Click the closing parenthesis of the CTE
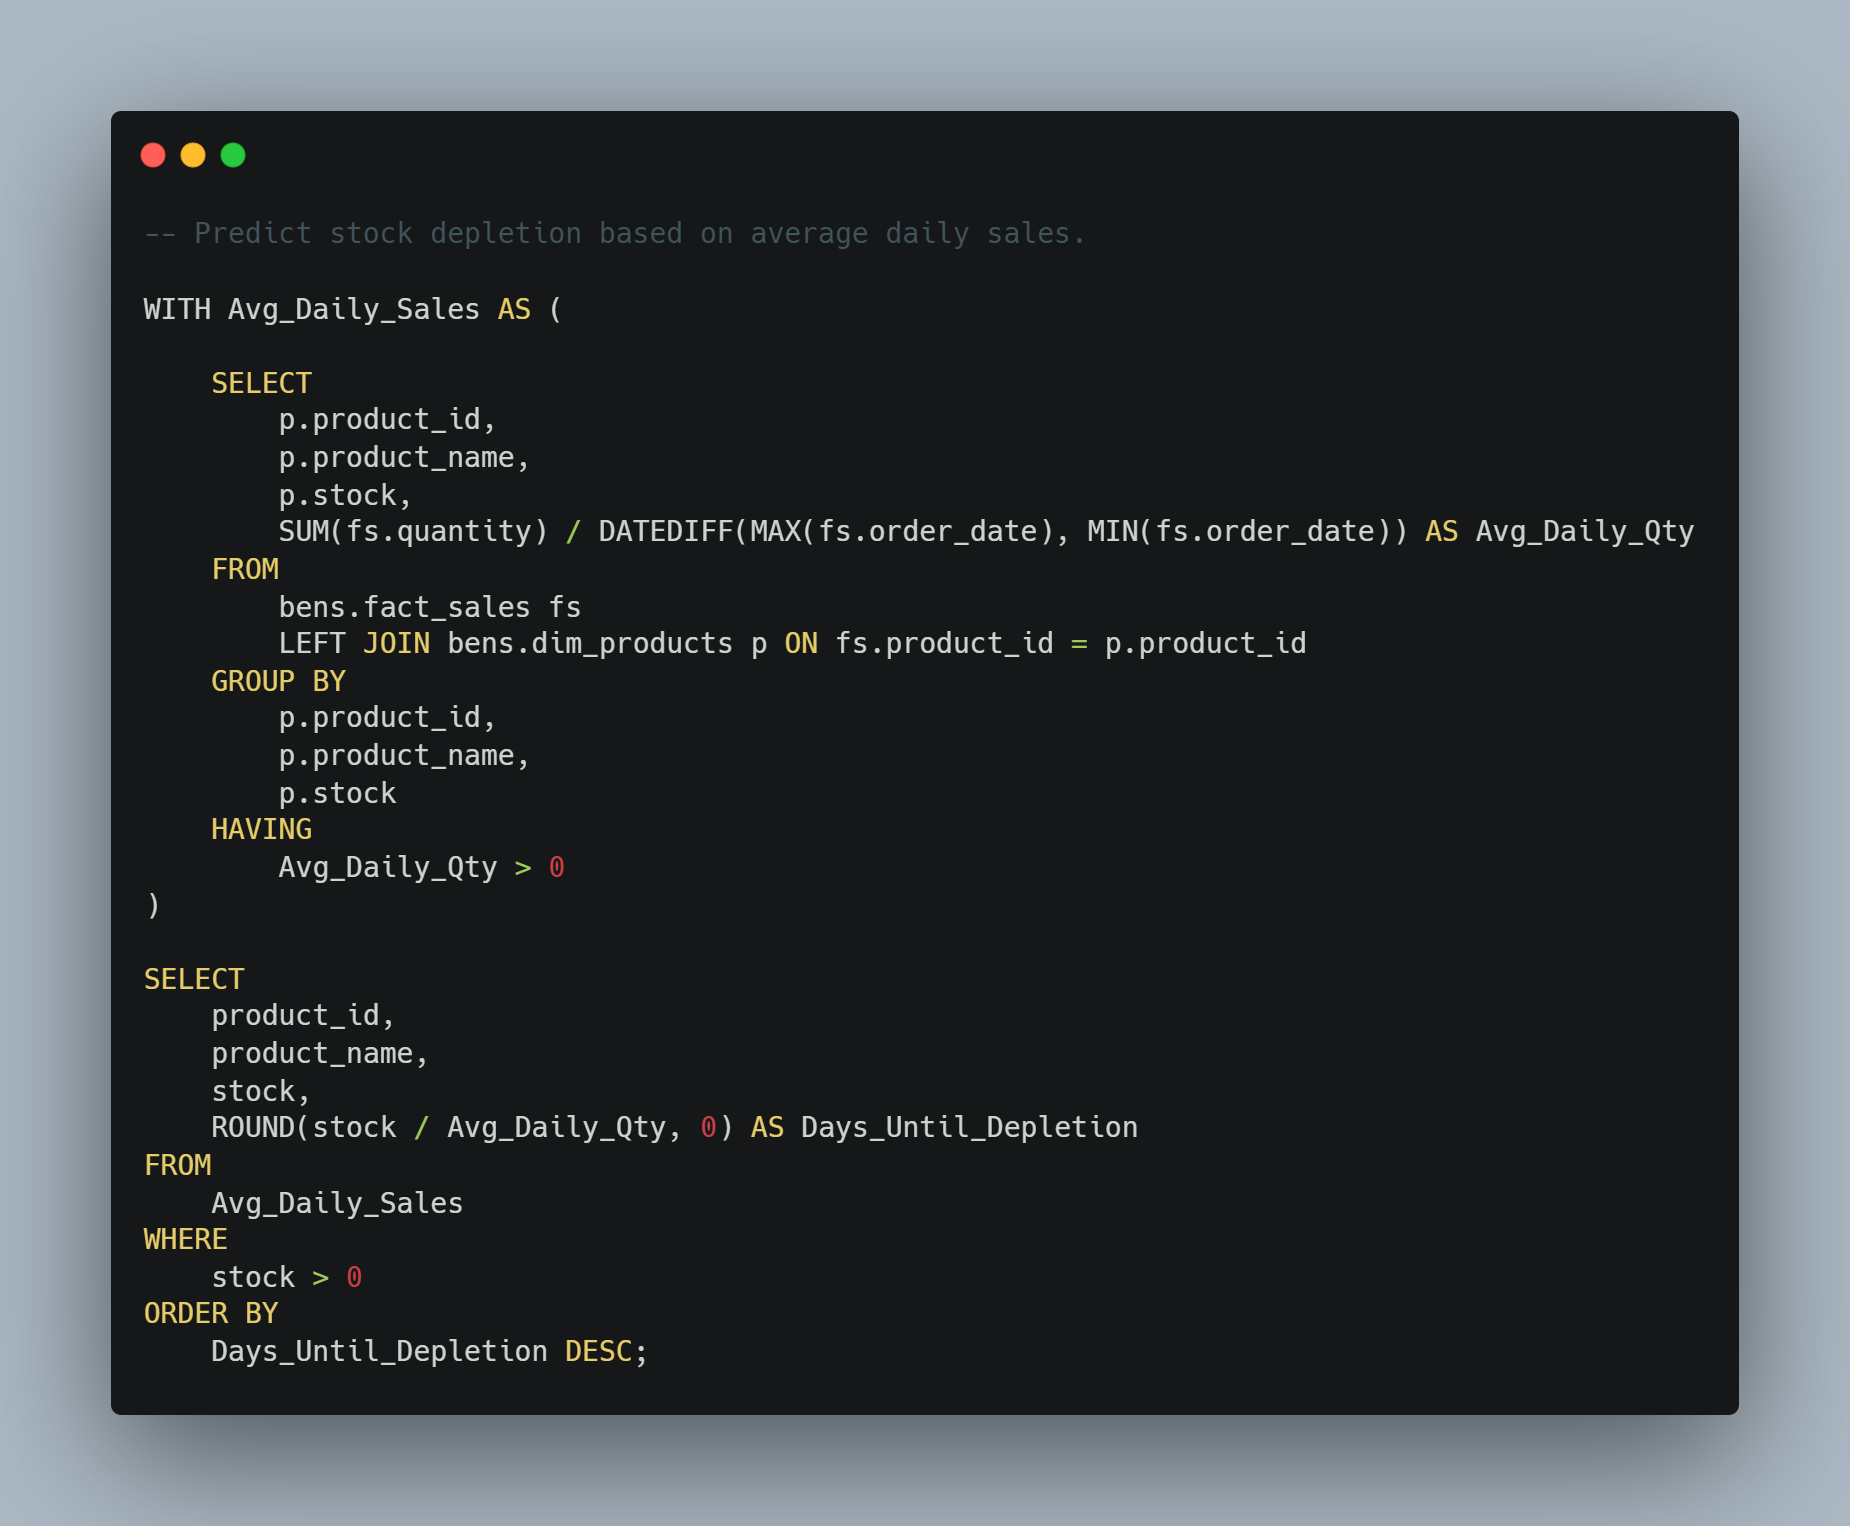The image size is (1850, 1526). (153, 905)
